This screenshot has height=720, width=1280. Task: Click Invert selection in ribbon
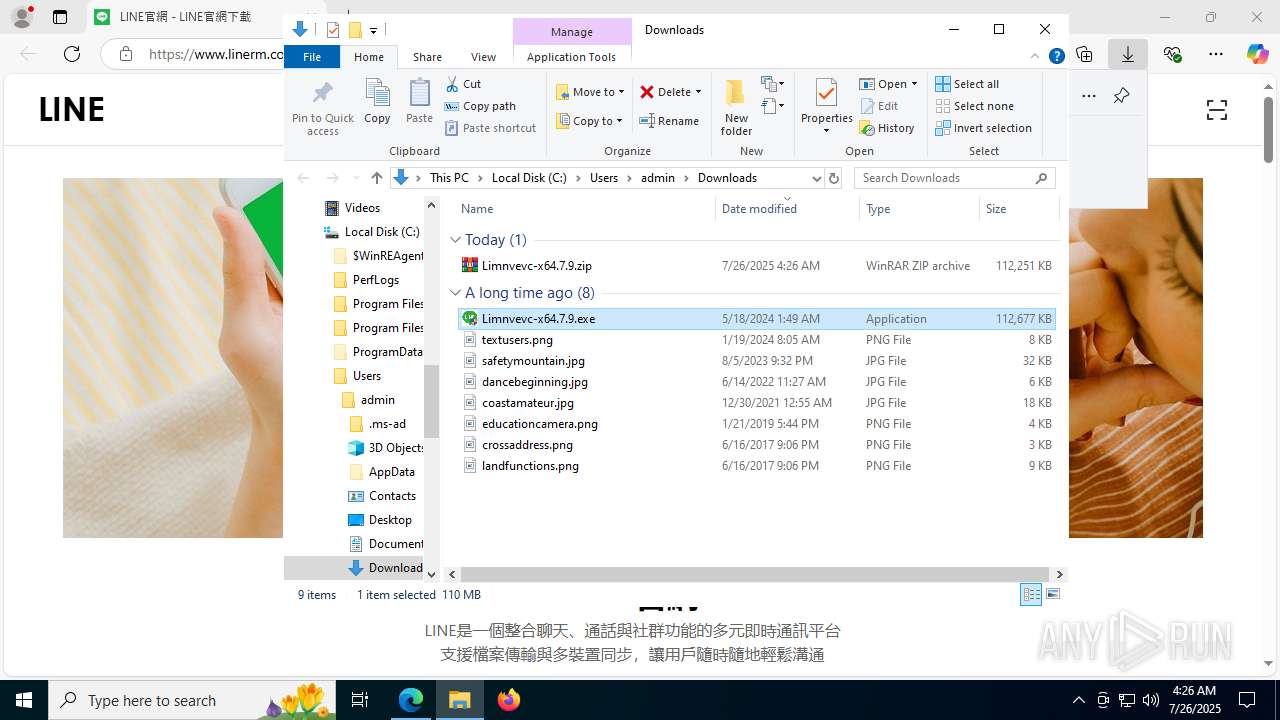983,128
